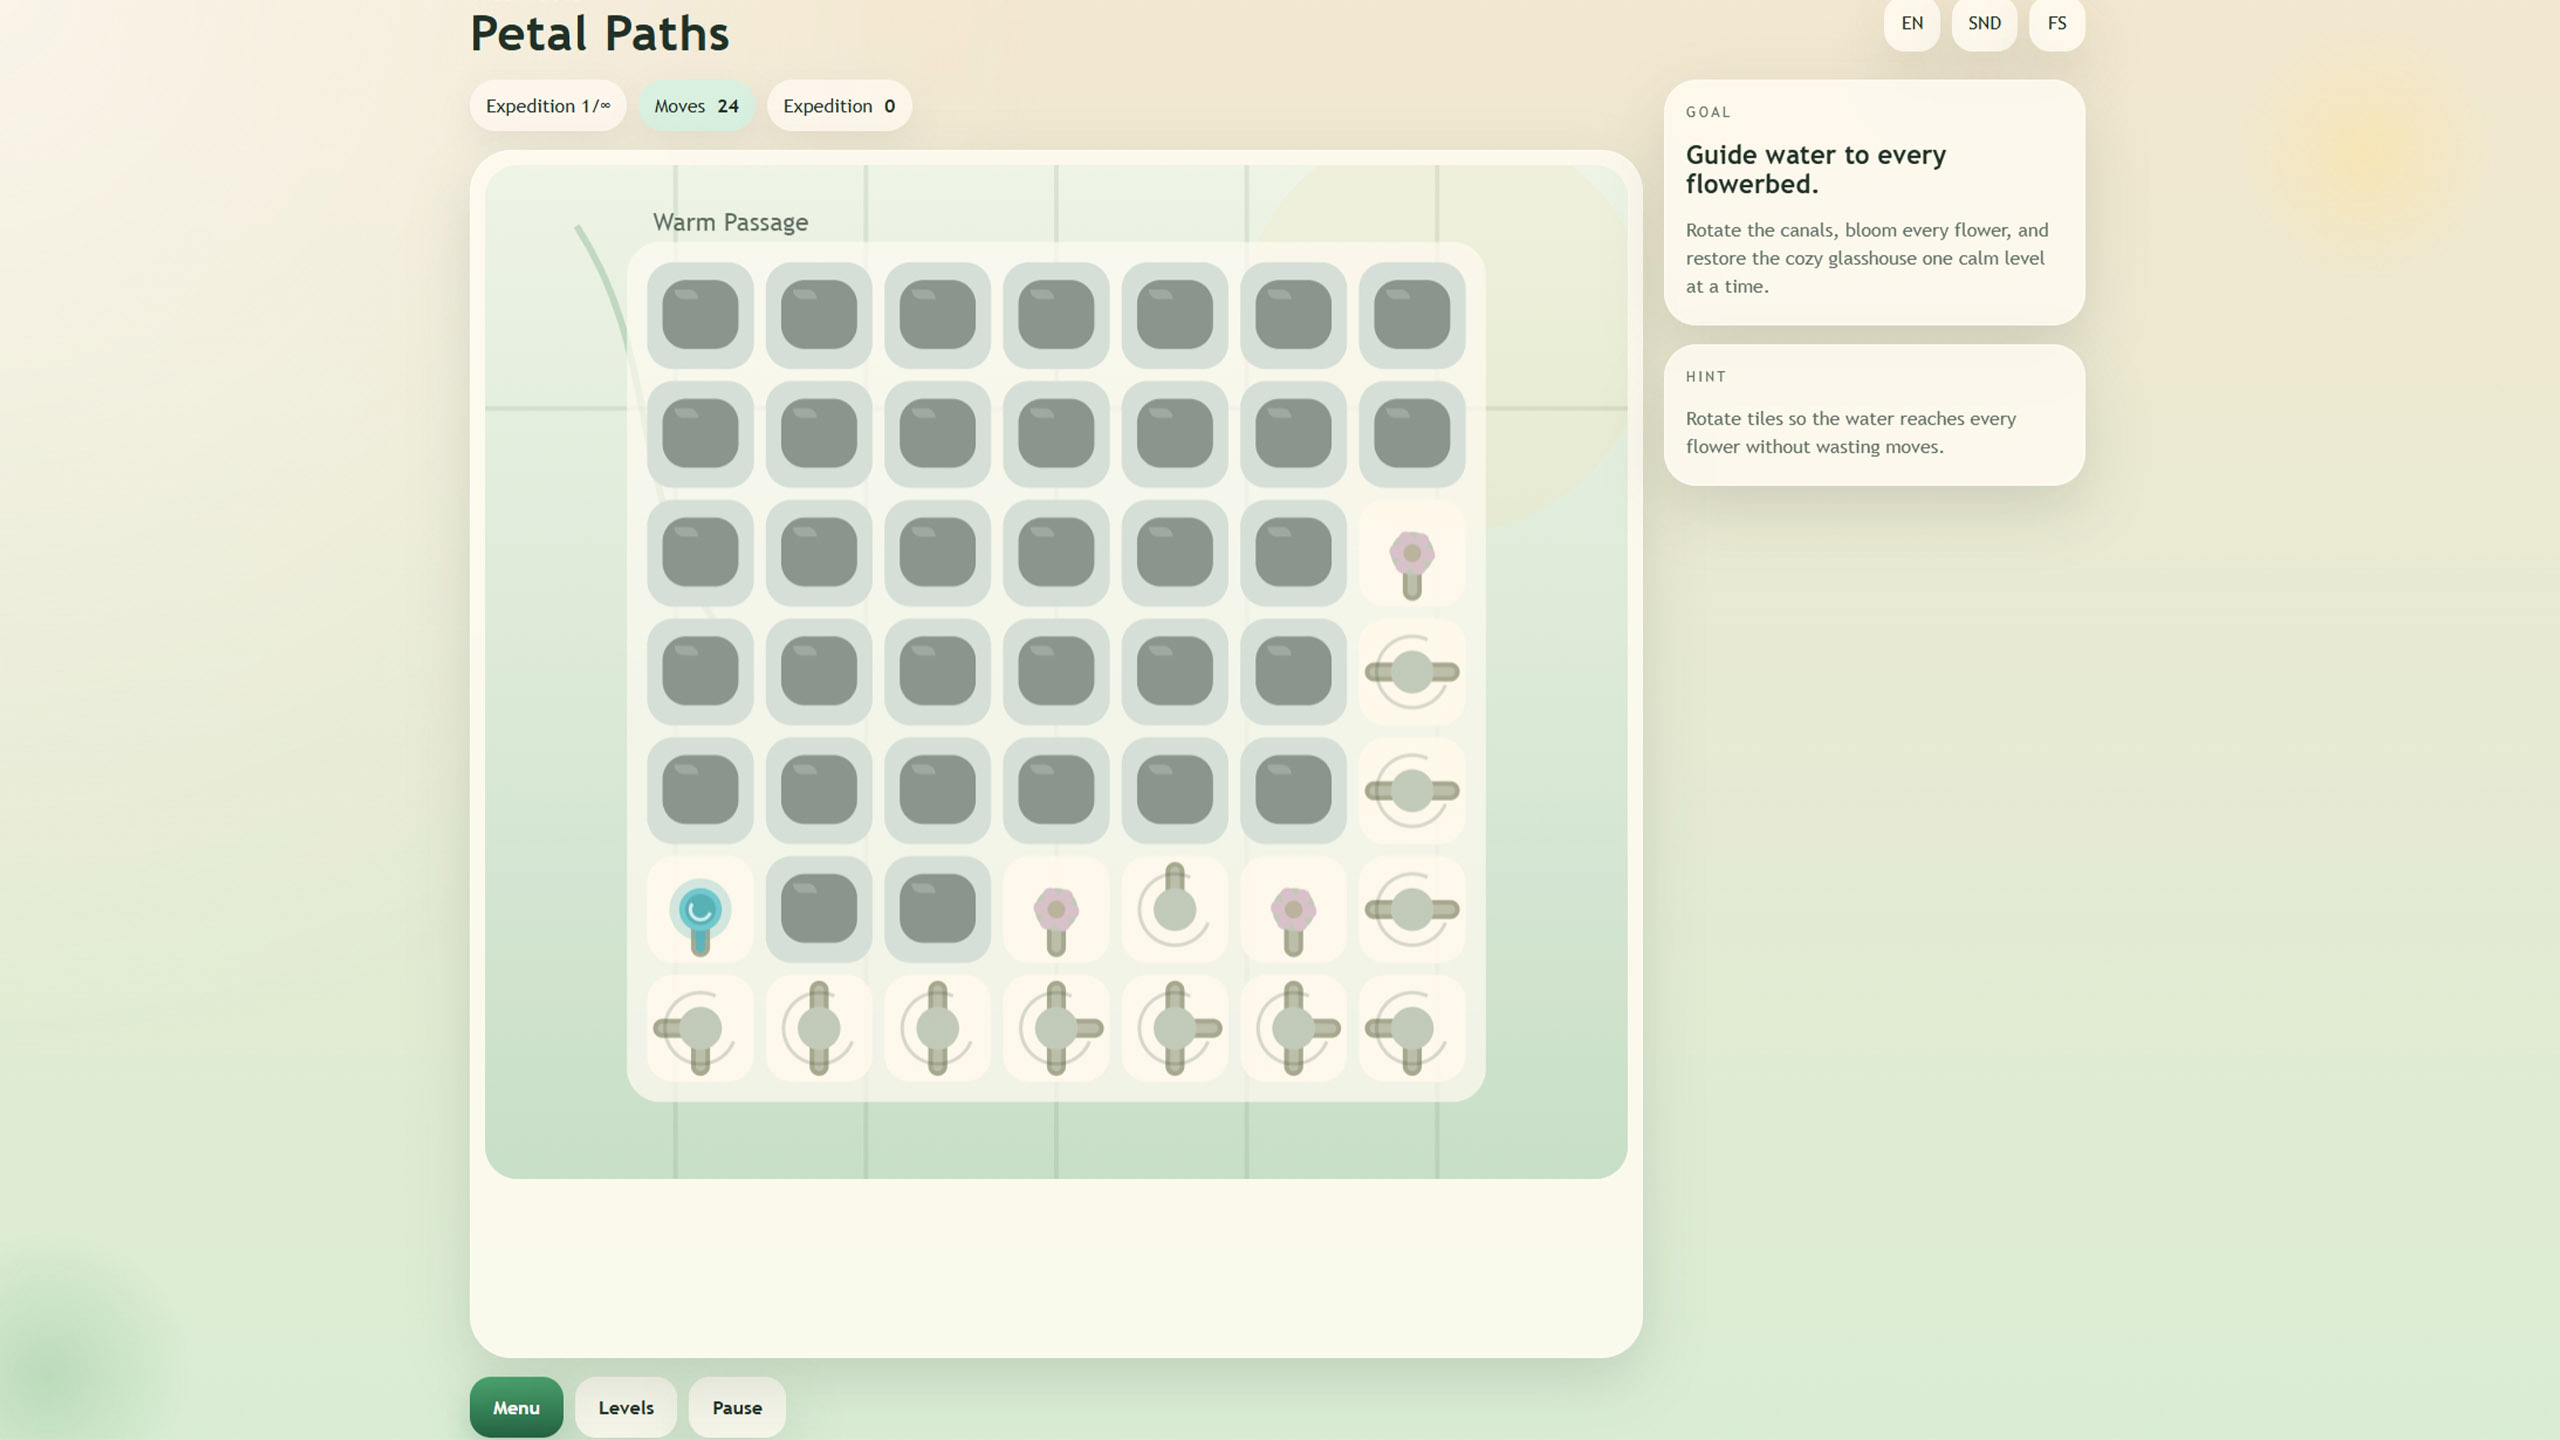Click the Expedition 0 score badge
This screenshot has width=2560, height=1440.
point(839,106)
